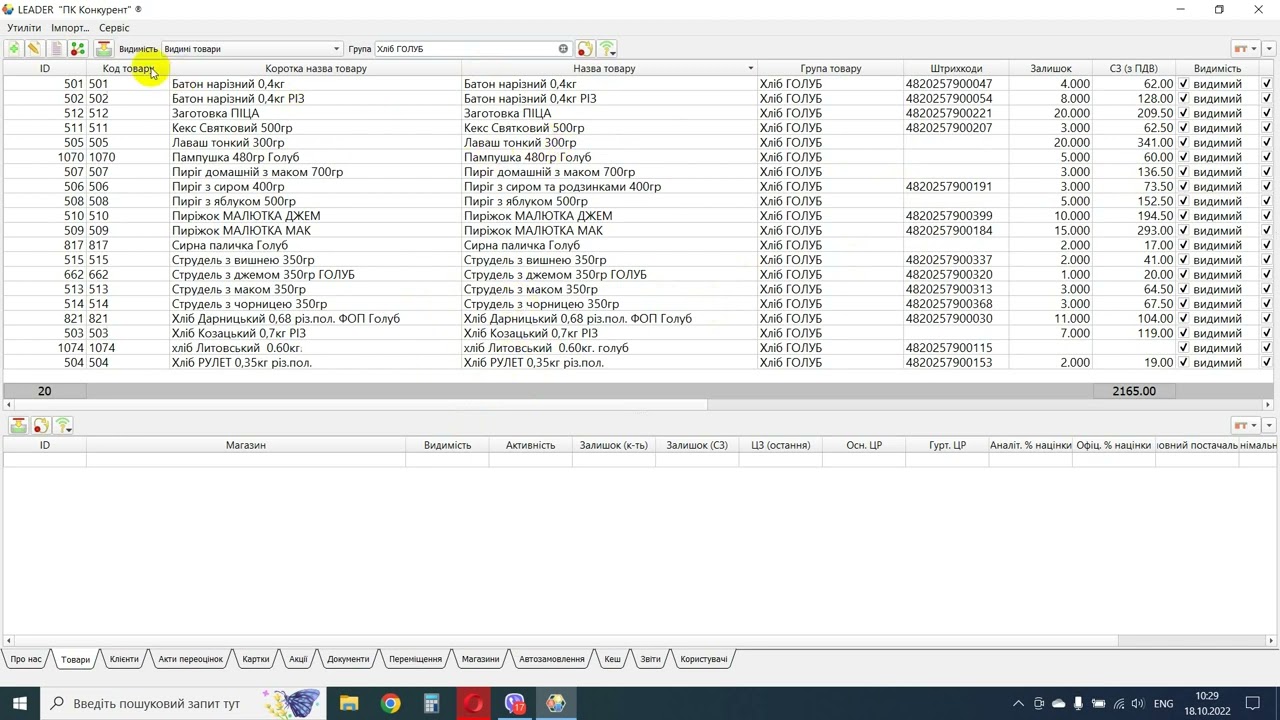Switch to the Клієнти tab
The height and width of the screenshot is (720, 1280).
[x=124, y=659]
